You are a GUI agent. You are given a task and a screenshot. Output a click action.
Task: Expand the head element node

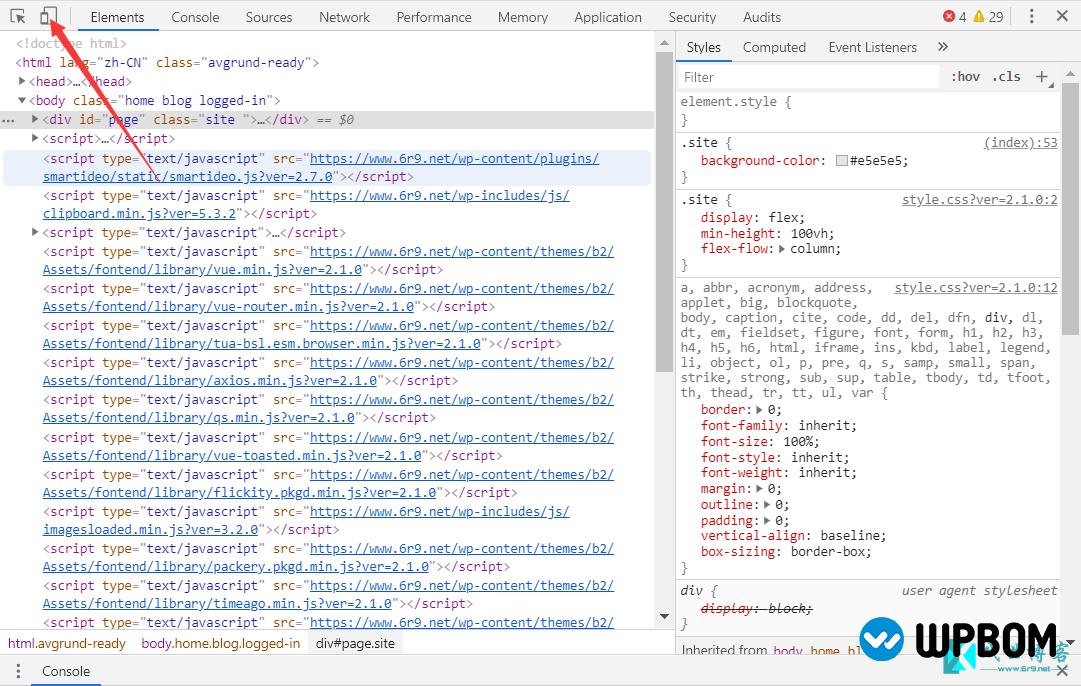point(22,81)
